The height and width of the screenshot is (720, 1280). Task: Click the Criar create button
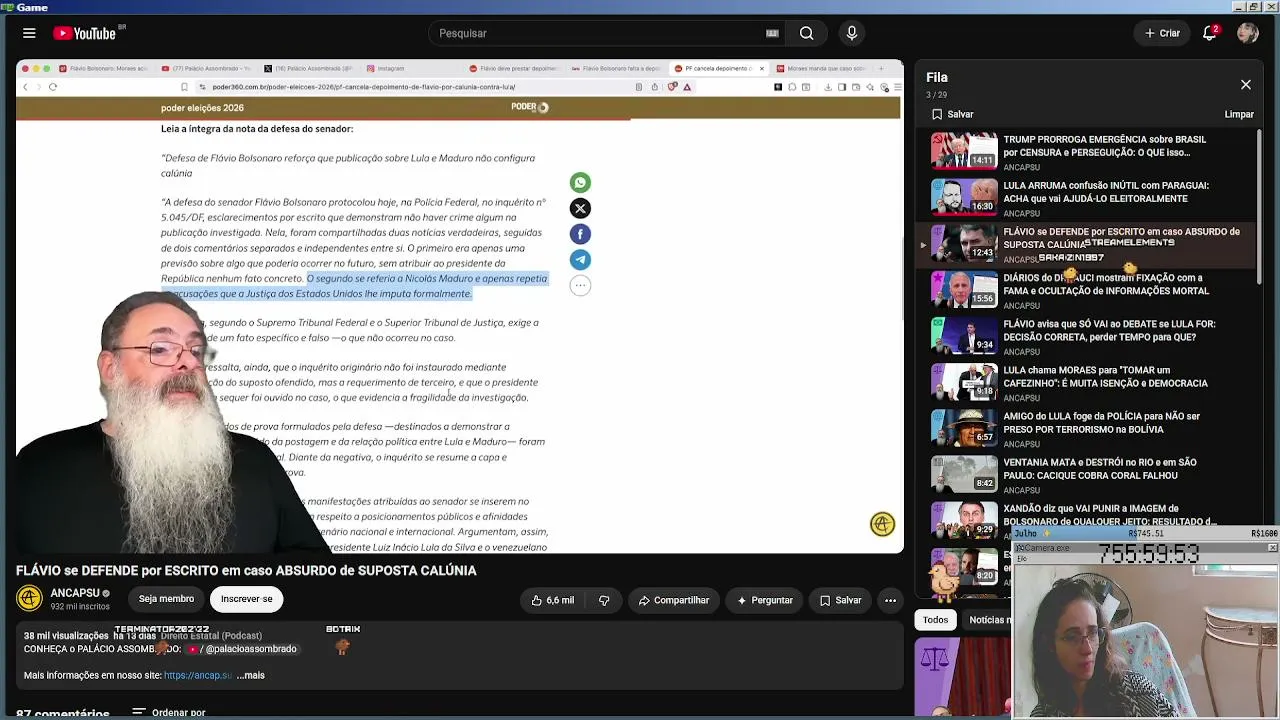pyautogui.click(x=1163, y=33)
